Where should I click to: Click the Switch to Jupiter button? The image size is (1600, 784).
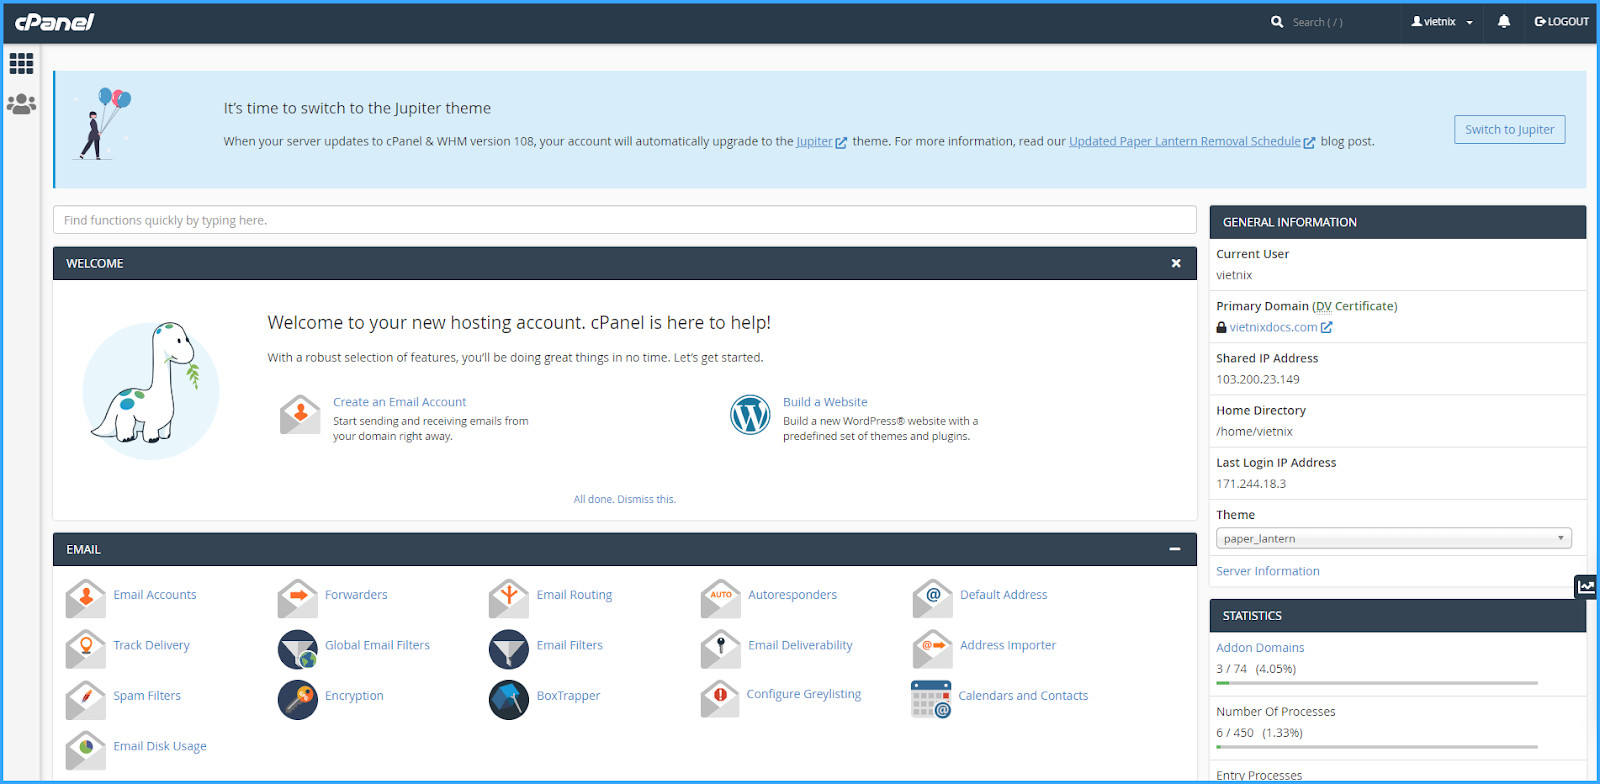click(1510, 129)
